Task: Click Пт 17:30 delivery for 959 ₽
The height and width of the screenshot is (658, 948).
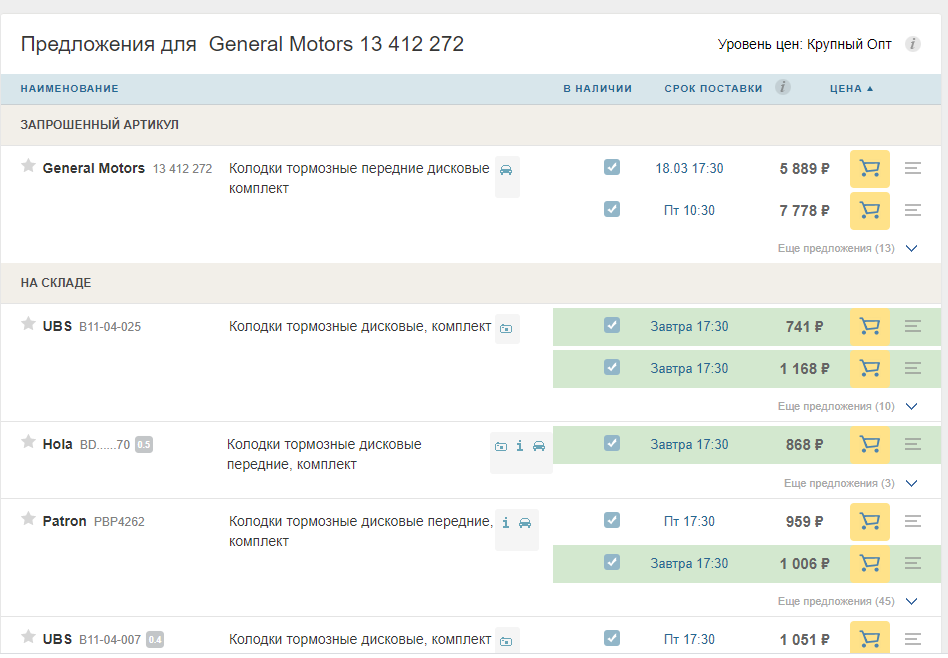Action: (689, 521)
